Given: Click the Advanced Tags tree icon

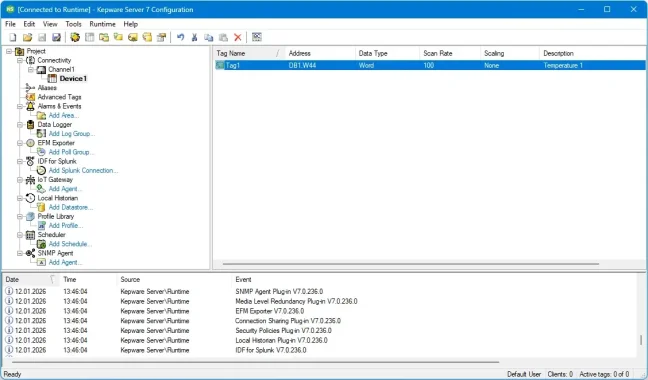Looking at the screenshot, I should click(x=30, y=97).
